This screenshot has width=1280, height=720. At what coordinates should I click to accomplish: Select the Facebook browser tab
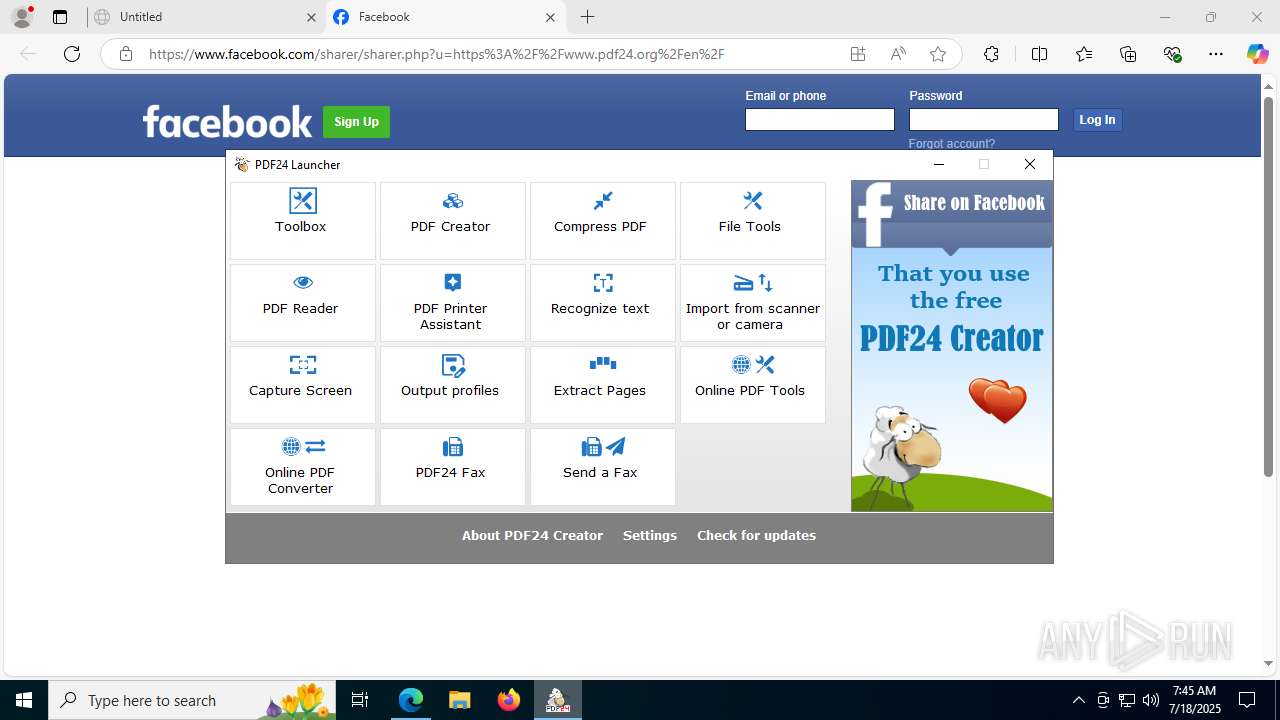[x=445, y=17]
